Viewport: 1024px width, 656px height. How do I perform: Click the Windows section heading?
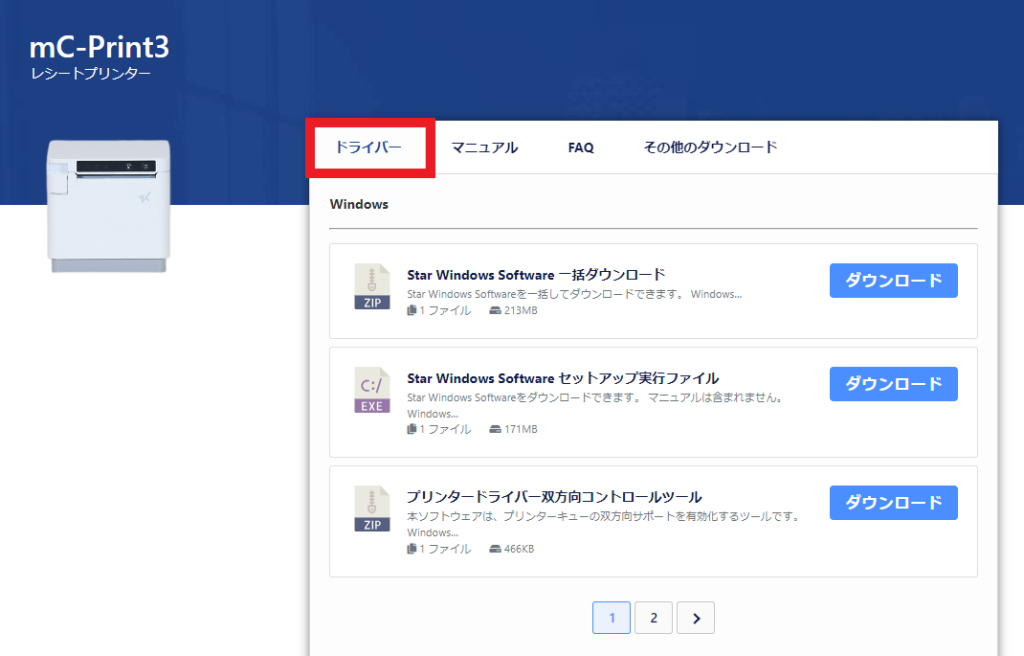359,205
